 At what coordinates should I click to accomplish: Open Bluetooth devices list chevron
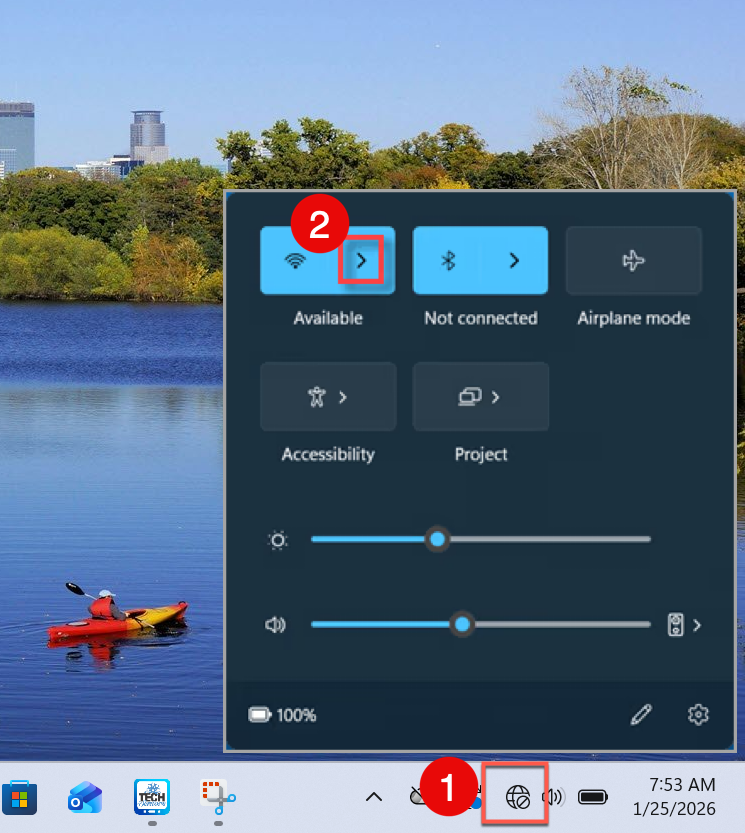pyautogui.click(x=514, y=261)
